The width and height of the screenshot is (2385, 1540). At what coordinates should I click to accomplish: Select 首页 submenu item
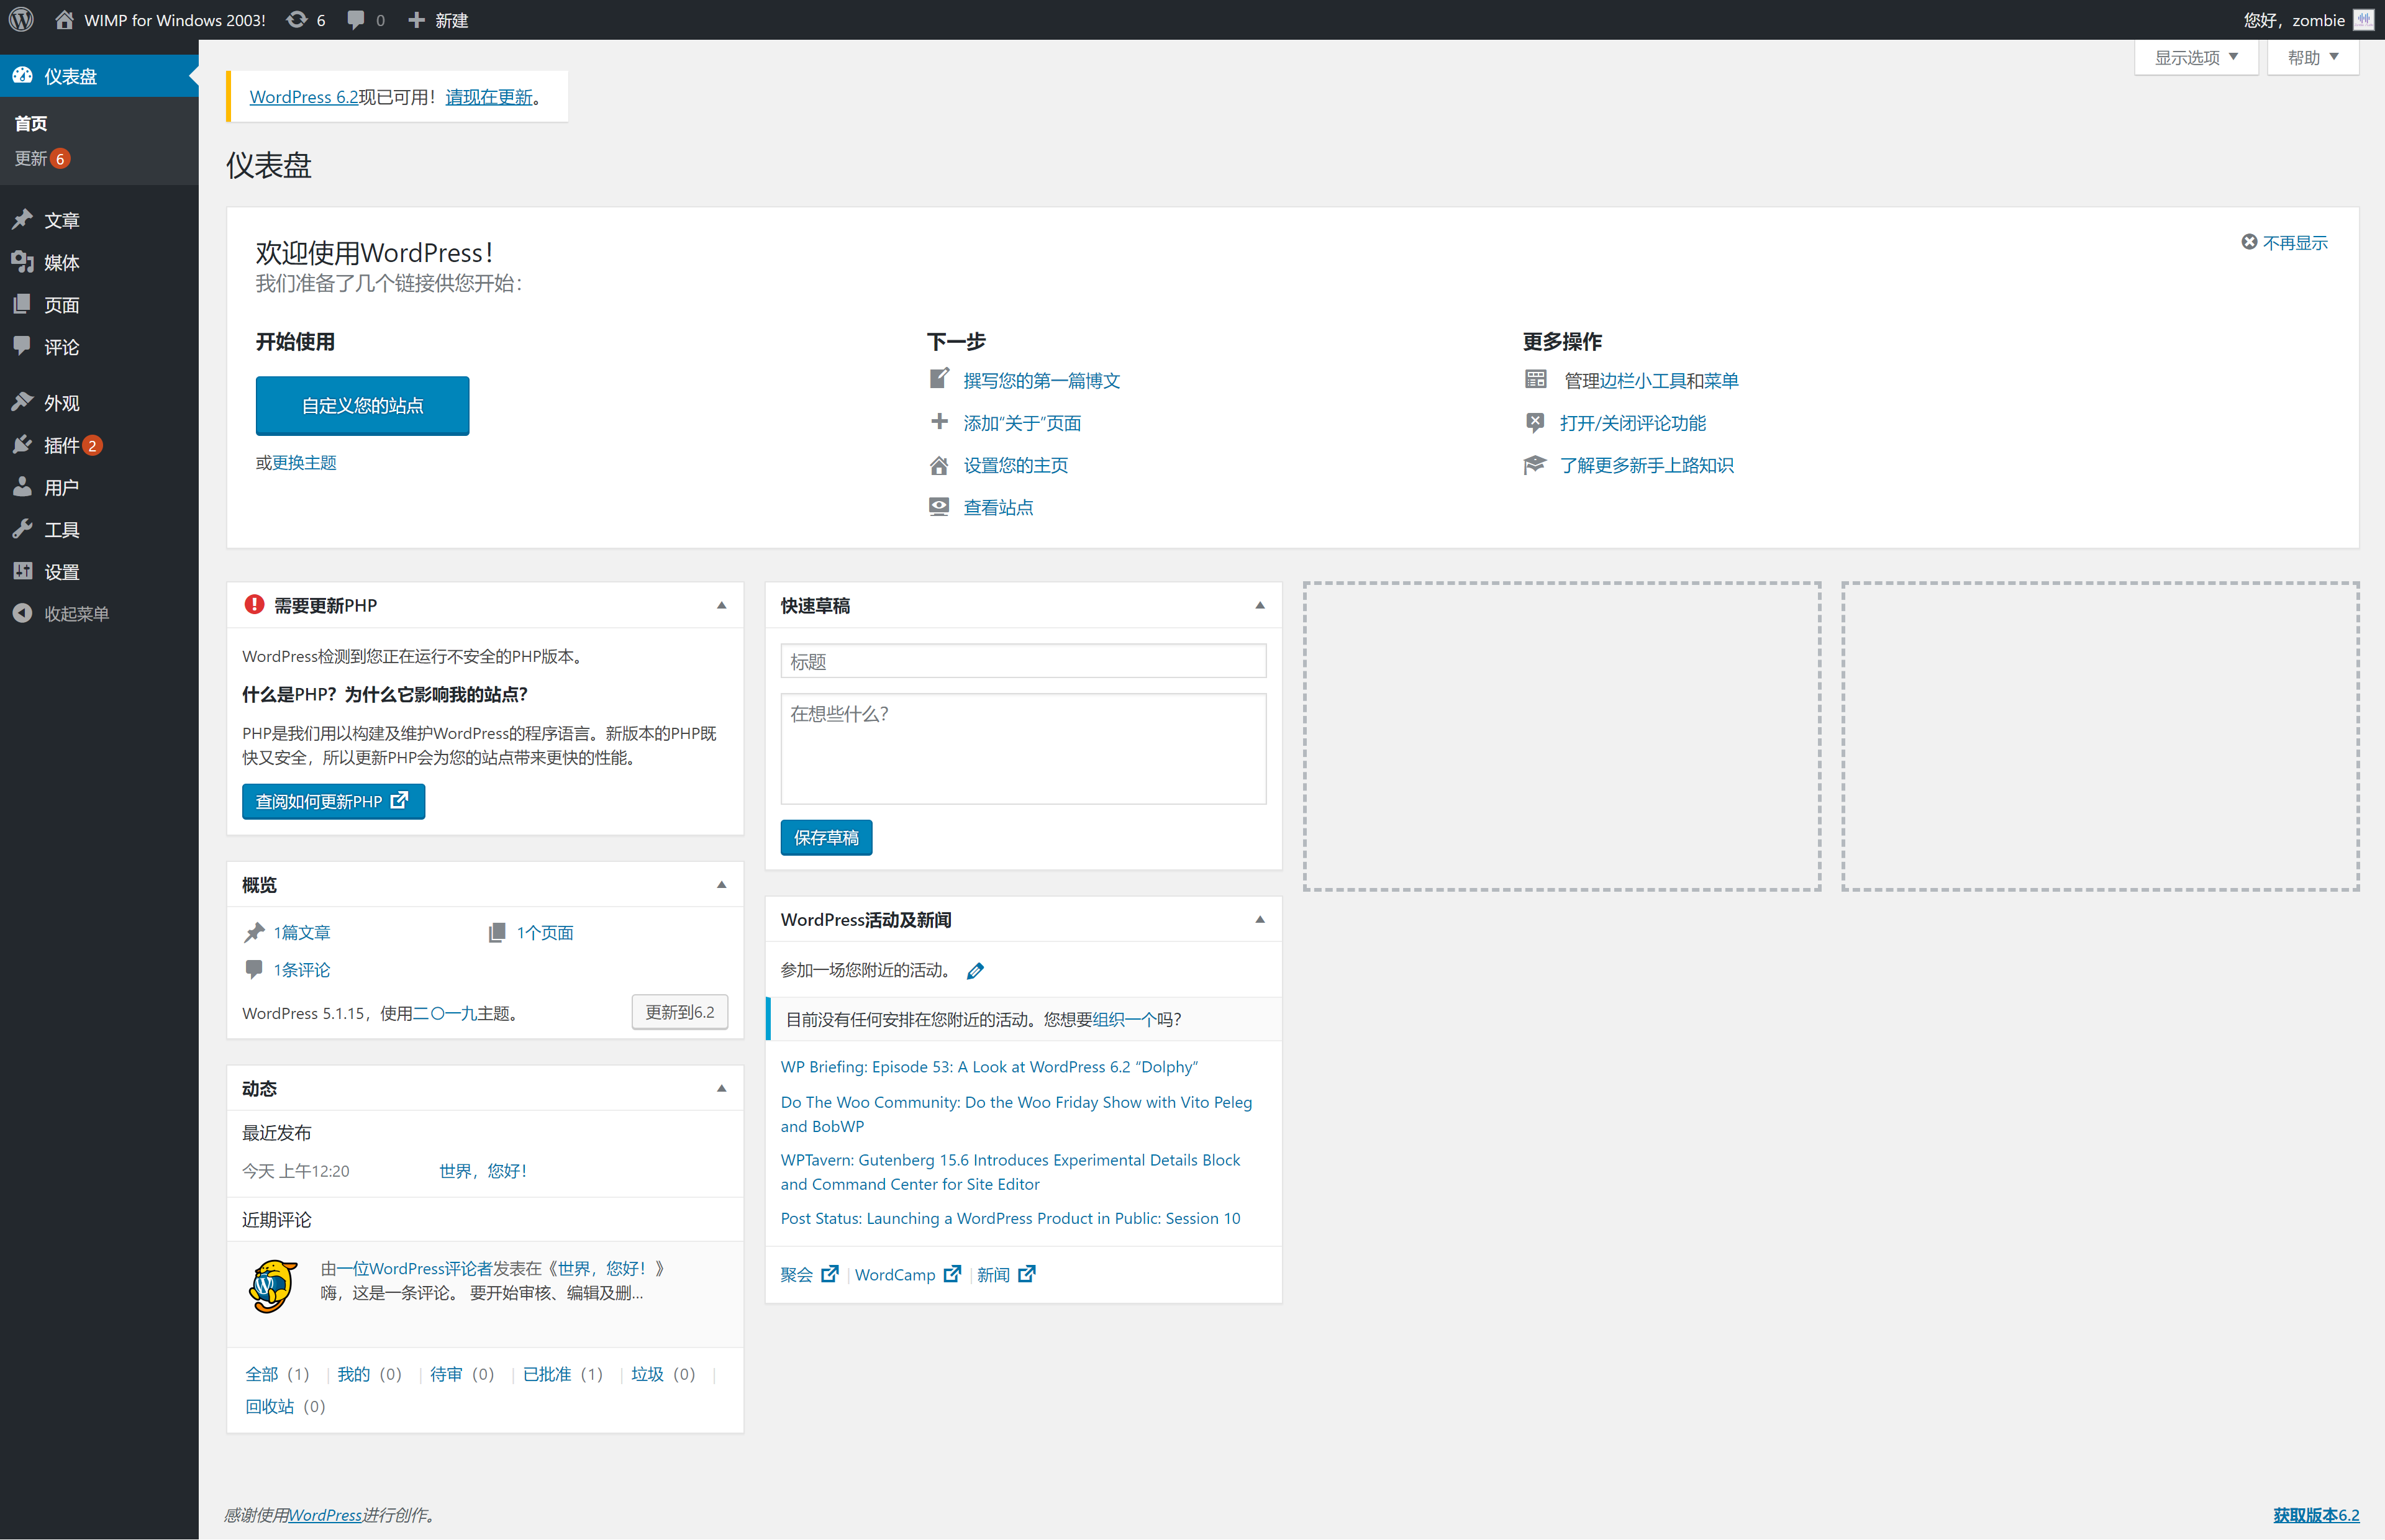point(31,123)
